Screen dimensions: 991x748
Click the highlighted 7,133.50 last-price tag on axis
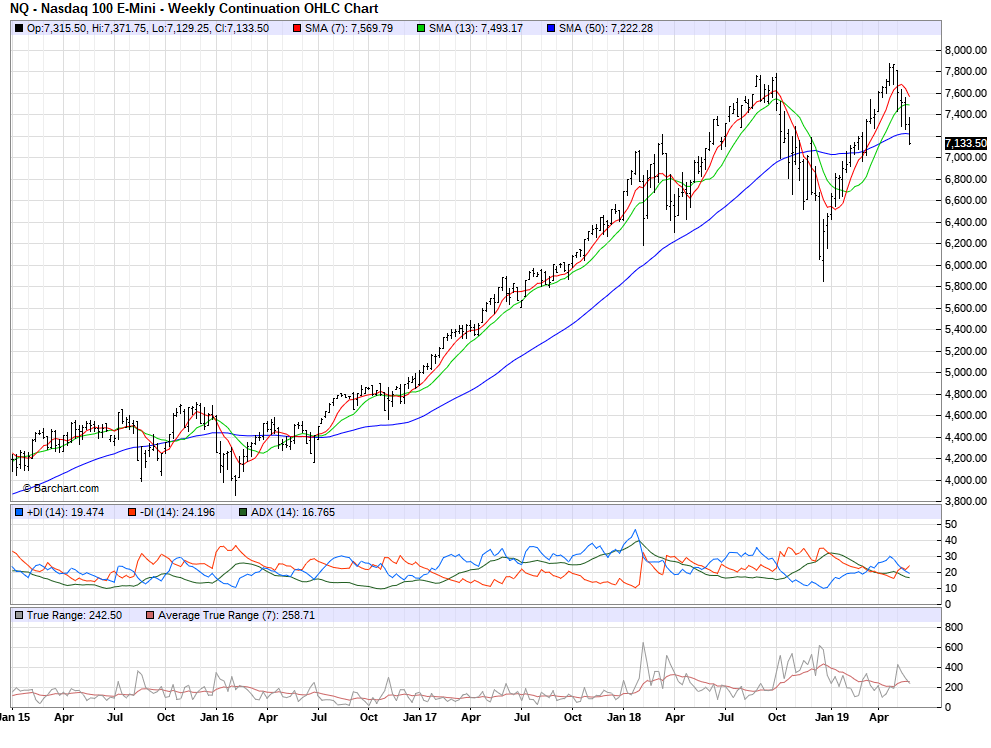click(x=966, y=143)
